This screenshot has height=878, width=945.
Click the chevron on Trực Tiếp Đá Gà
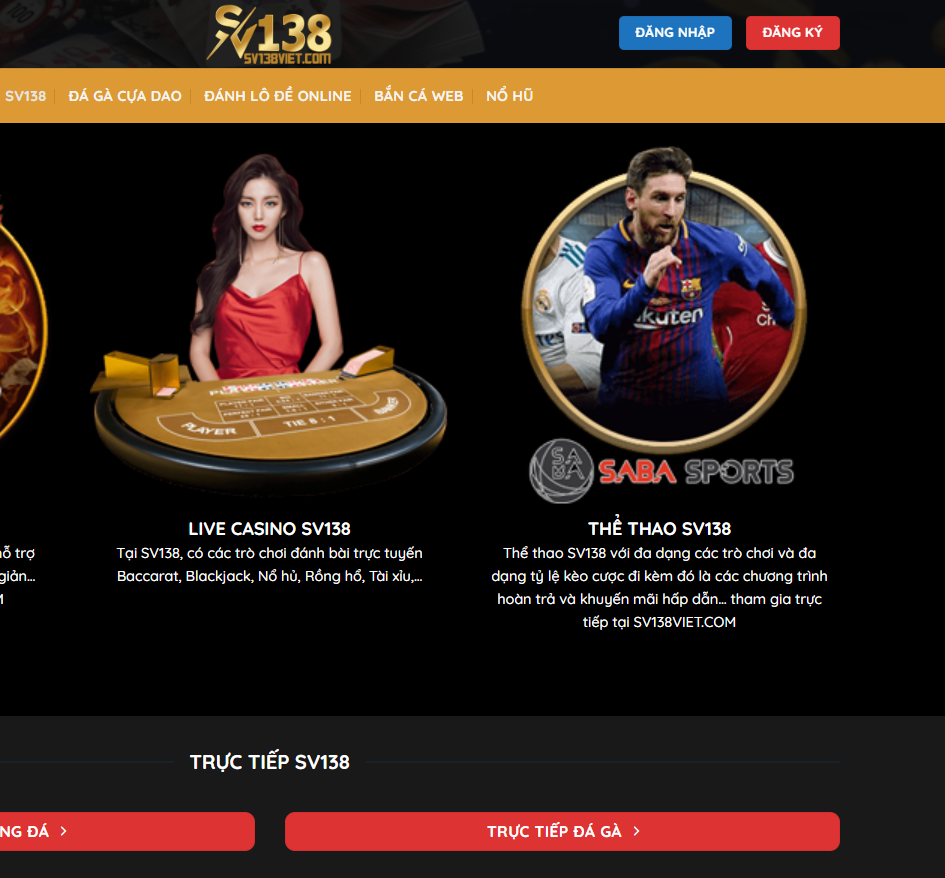(x=636, y=832)
